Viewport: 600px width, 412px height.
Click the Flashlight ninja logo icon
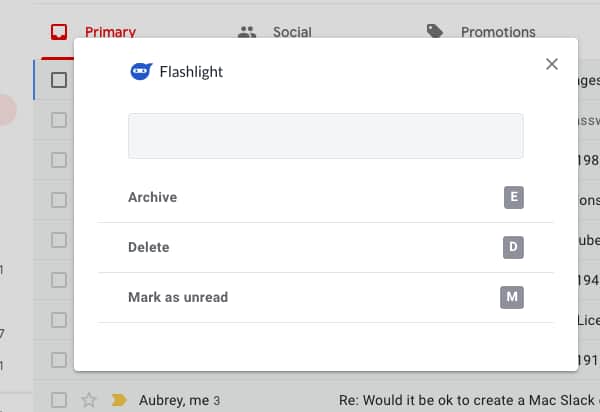pos(141,71)
